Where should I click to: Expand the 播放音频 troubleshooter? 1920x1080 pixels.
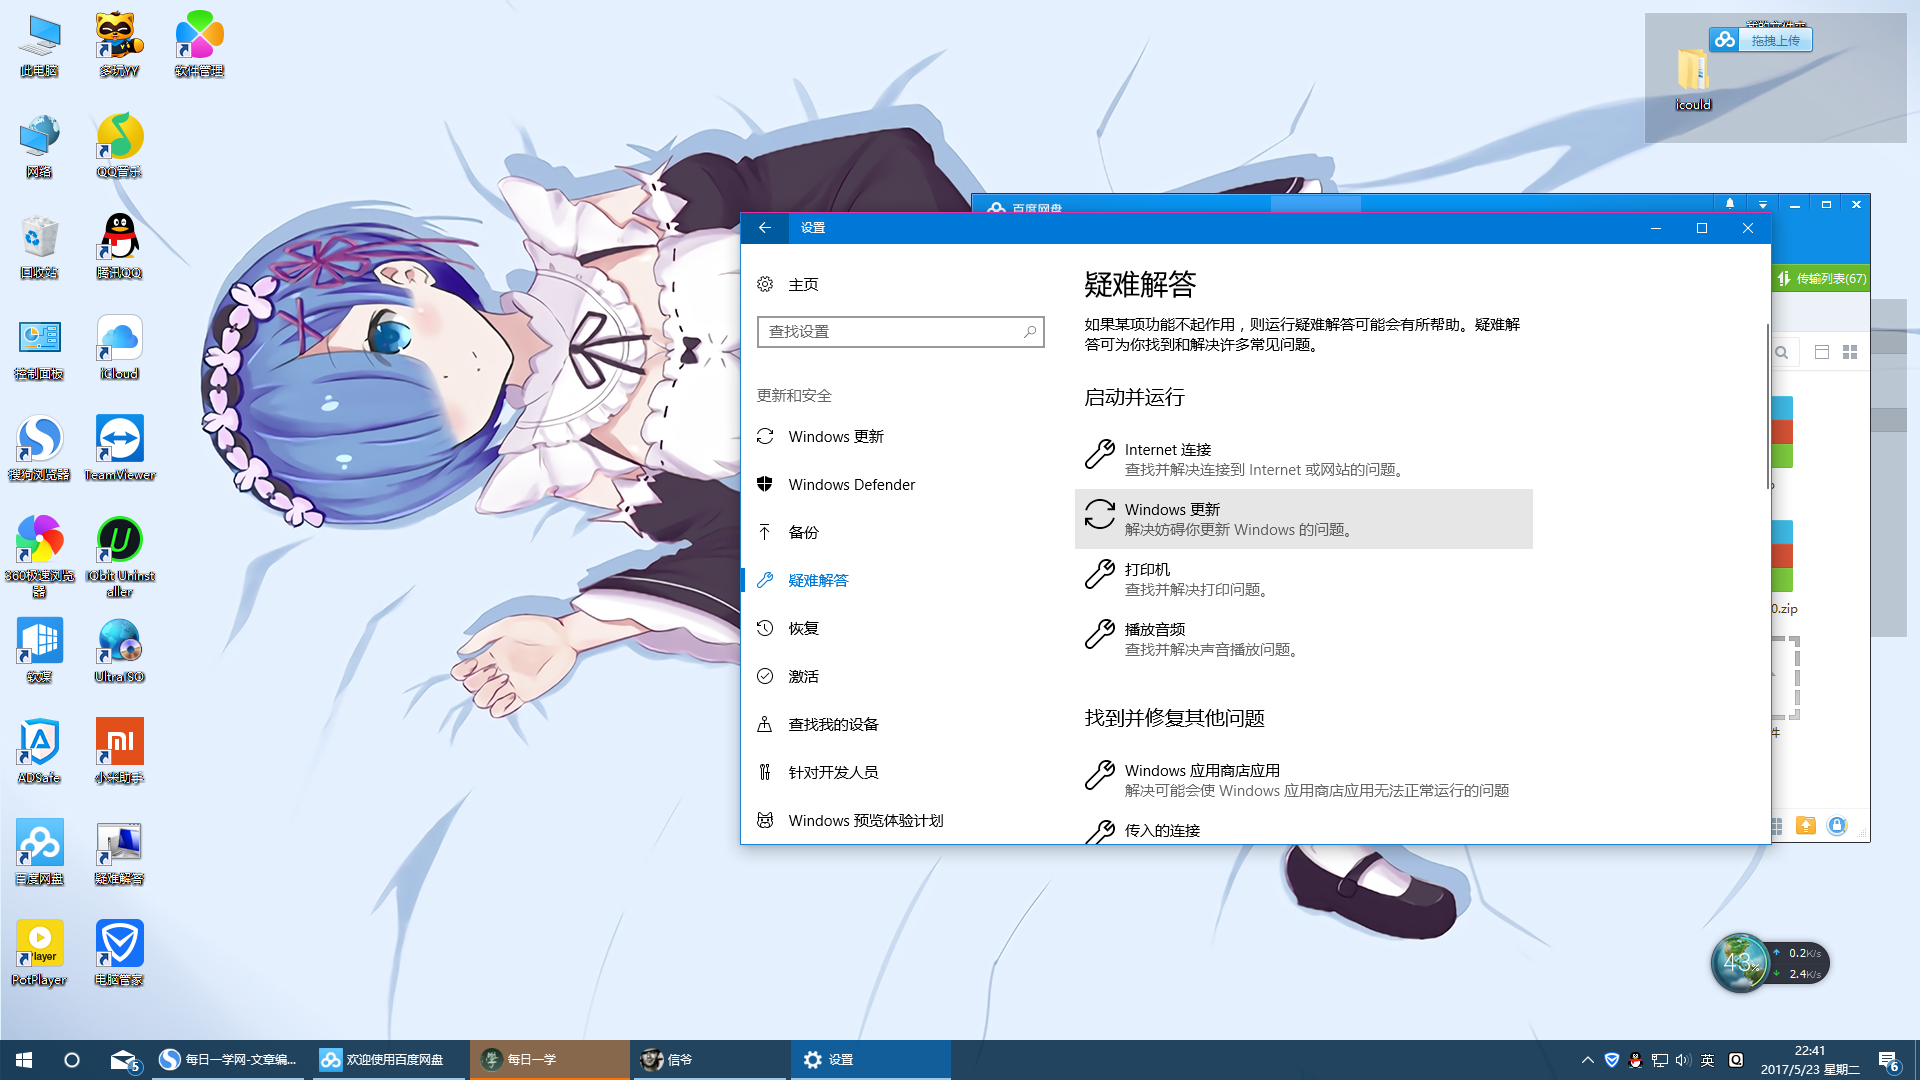coord(1303,639)
